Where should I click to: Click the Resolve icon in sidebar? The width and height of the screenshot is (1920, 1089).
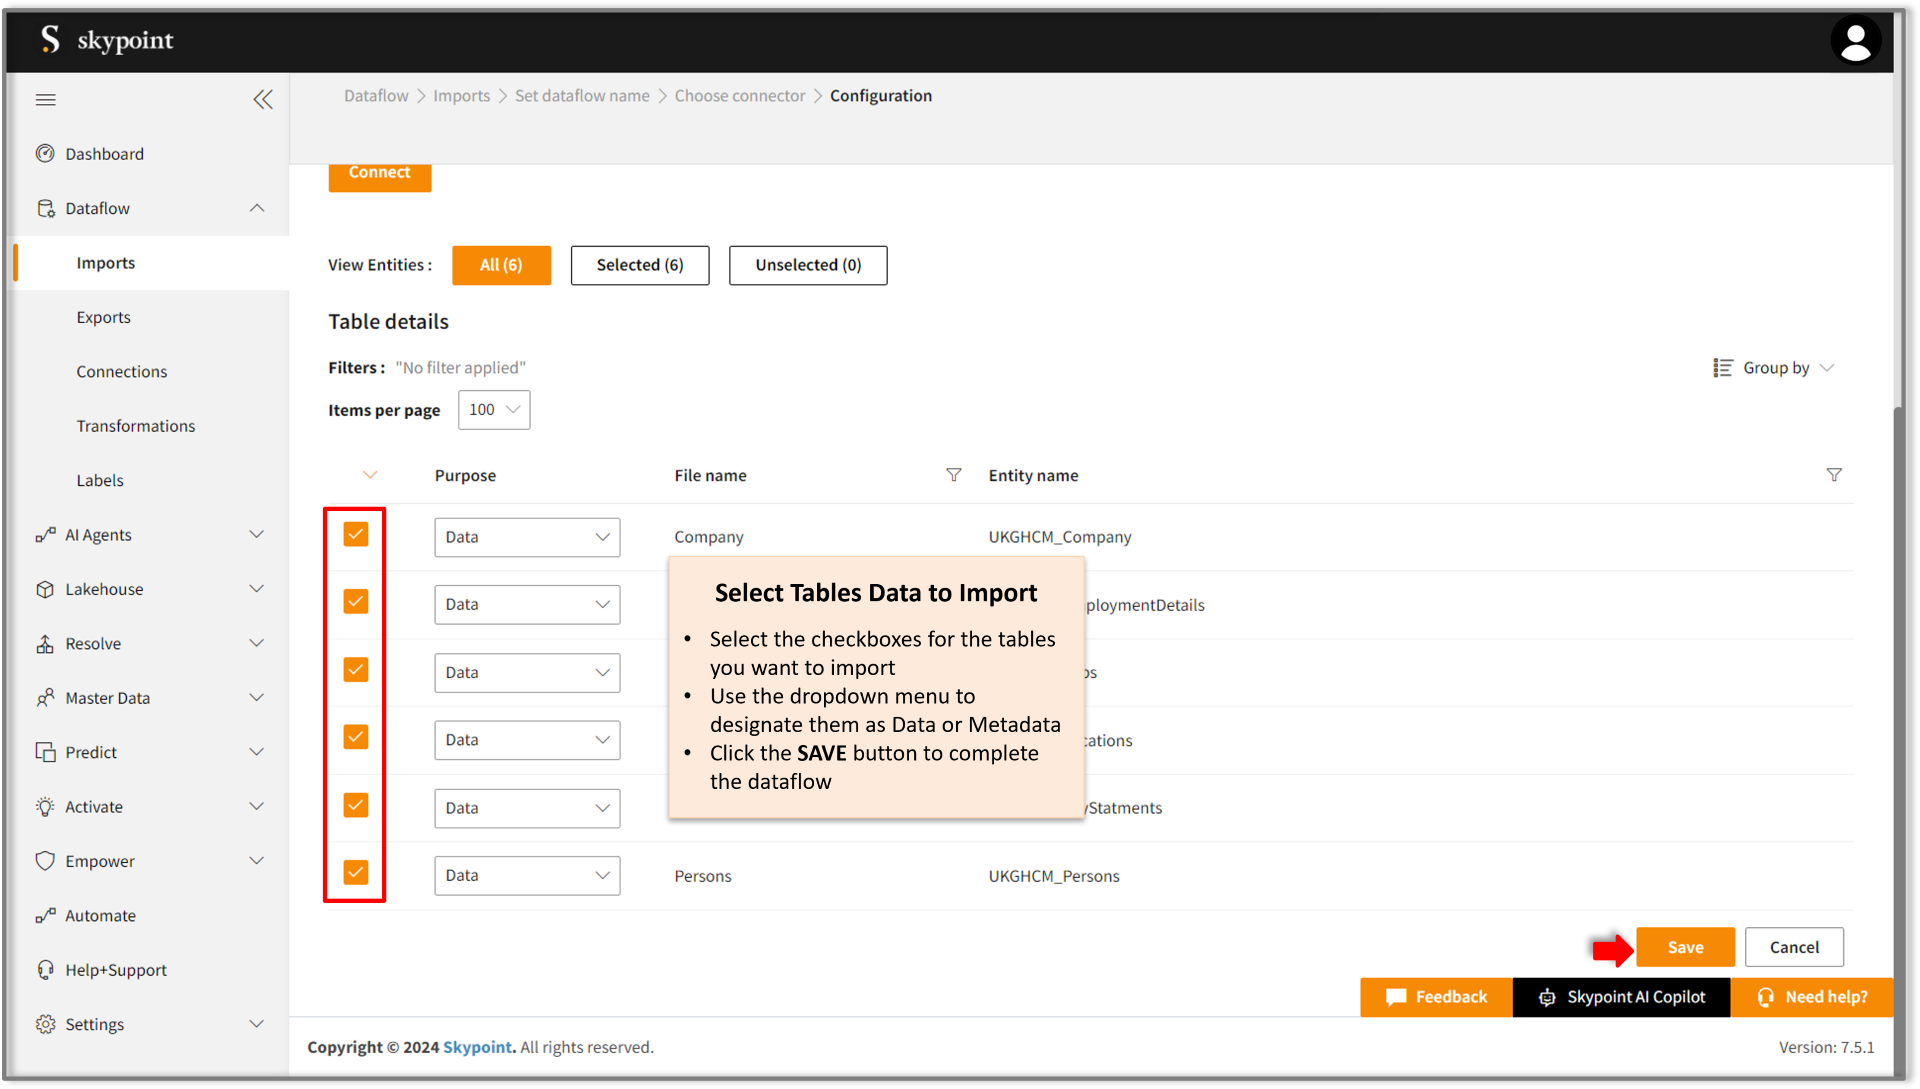pyautogui.click(x=44, y=643)
